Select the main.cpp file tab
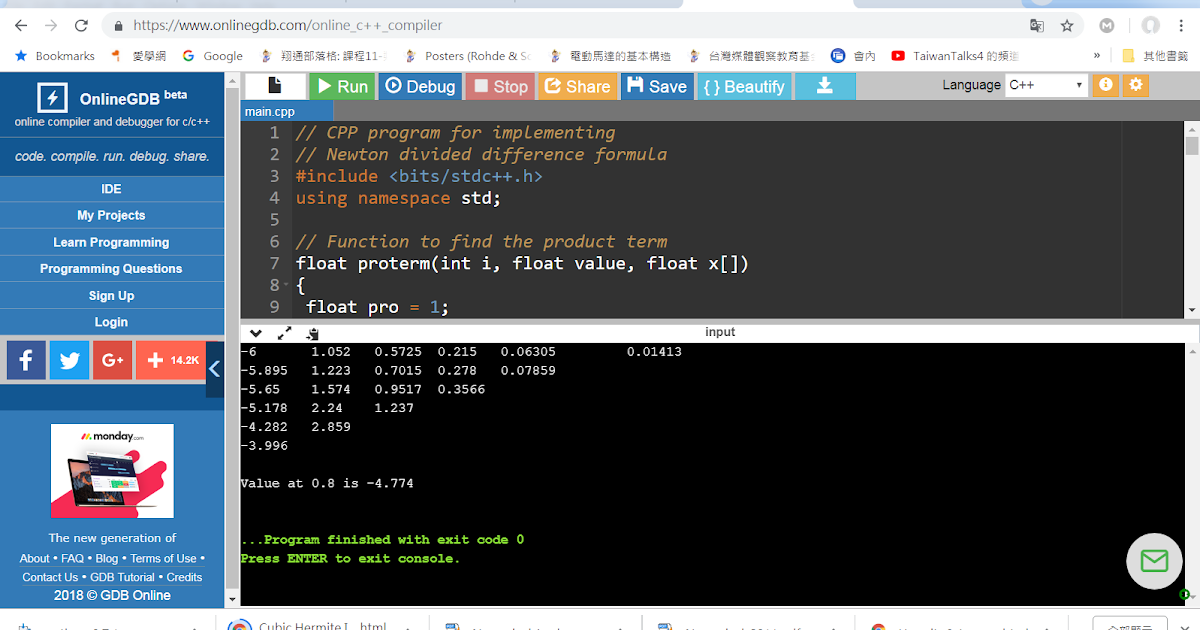Screen dimensions: 1200x630 click(x=270, y=112)
